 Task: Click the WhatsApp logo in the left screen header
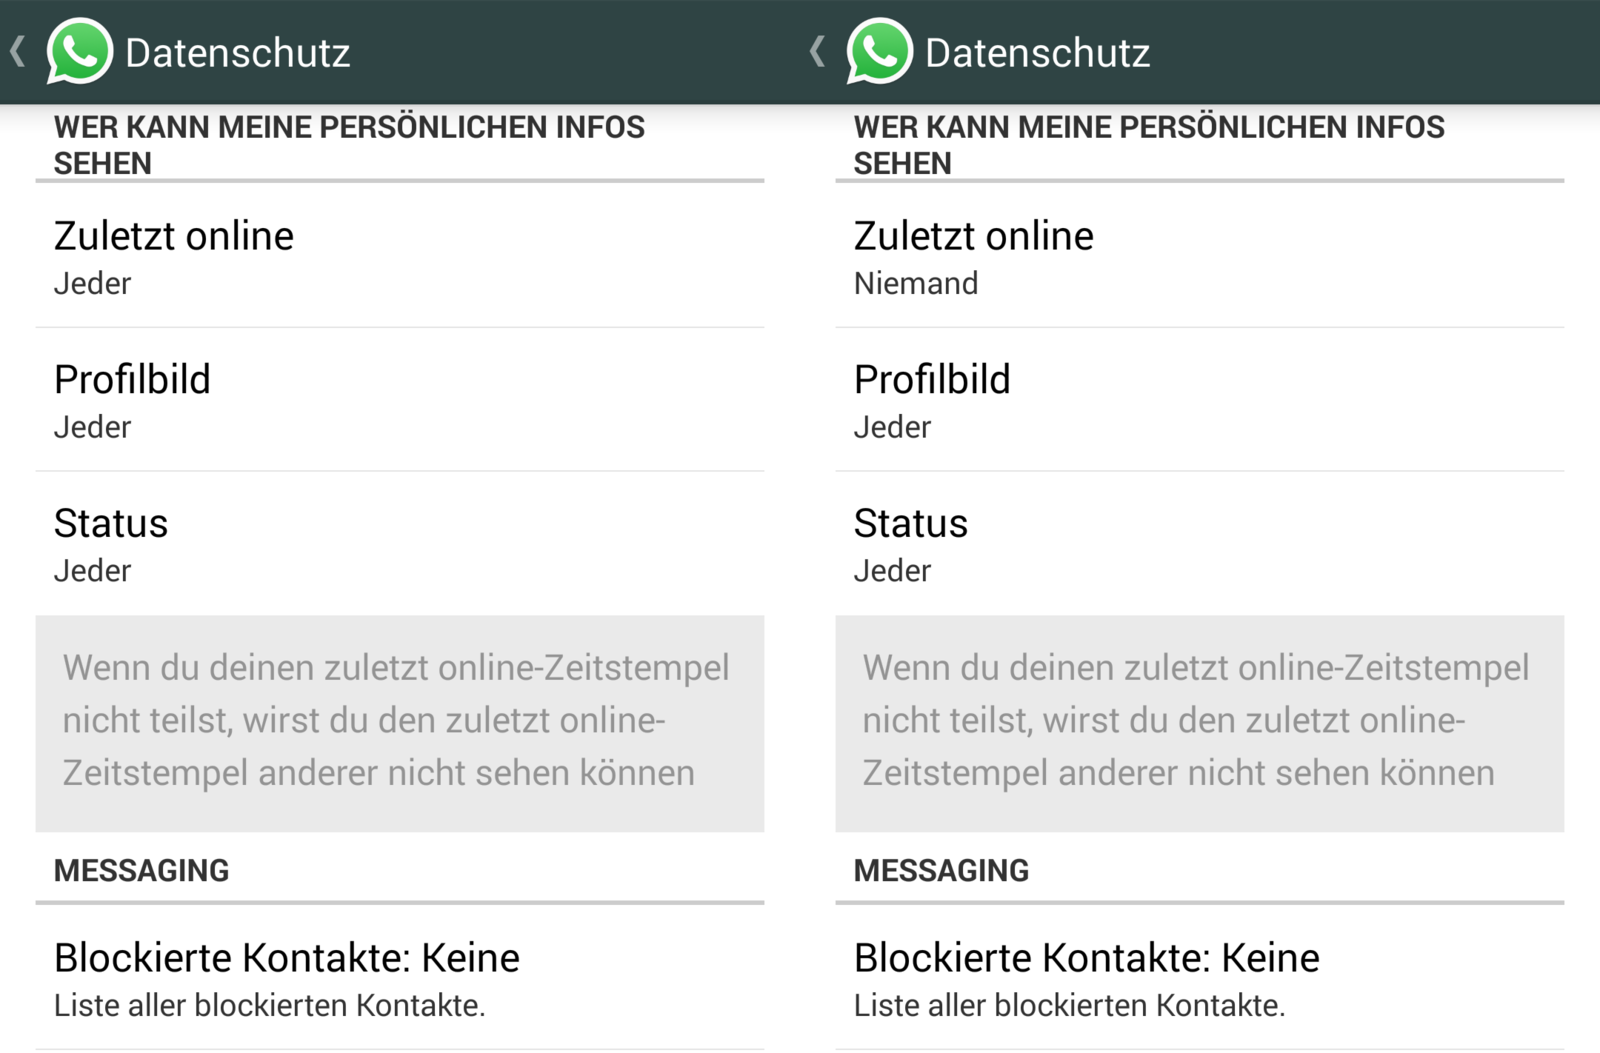coord(79,51)
